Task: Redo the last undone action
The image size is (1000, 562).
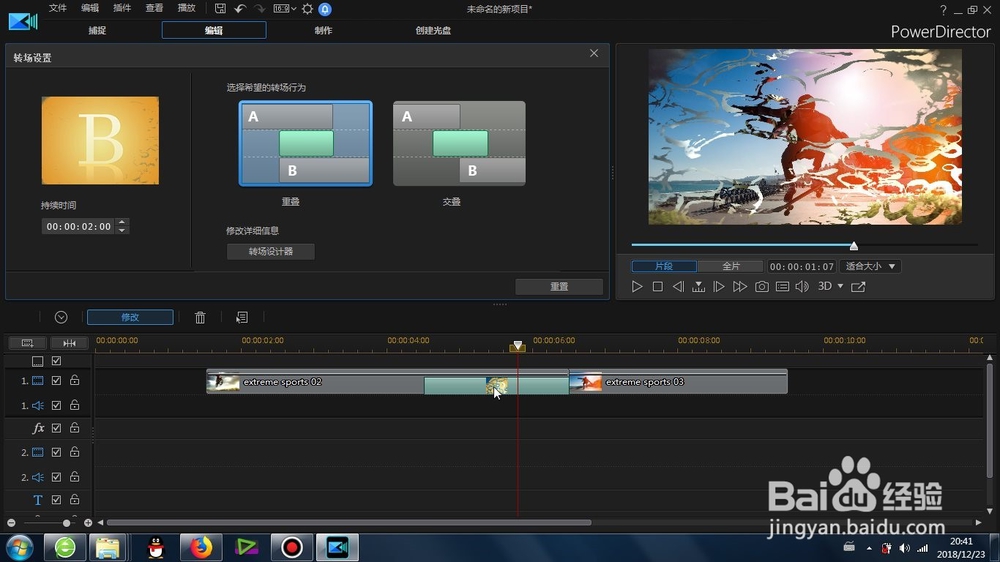Action: coord(260,9)
